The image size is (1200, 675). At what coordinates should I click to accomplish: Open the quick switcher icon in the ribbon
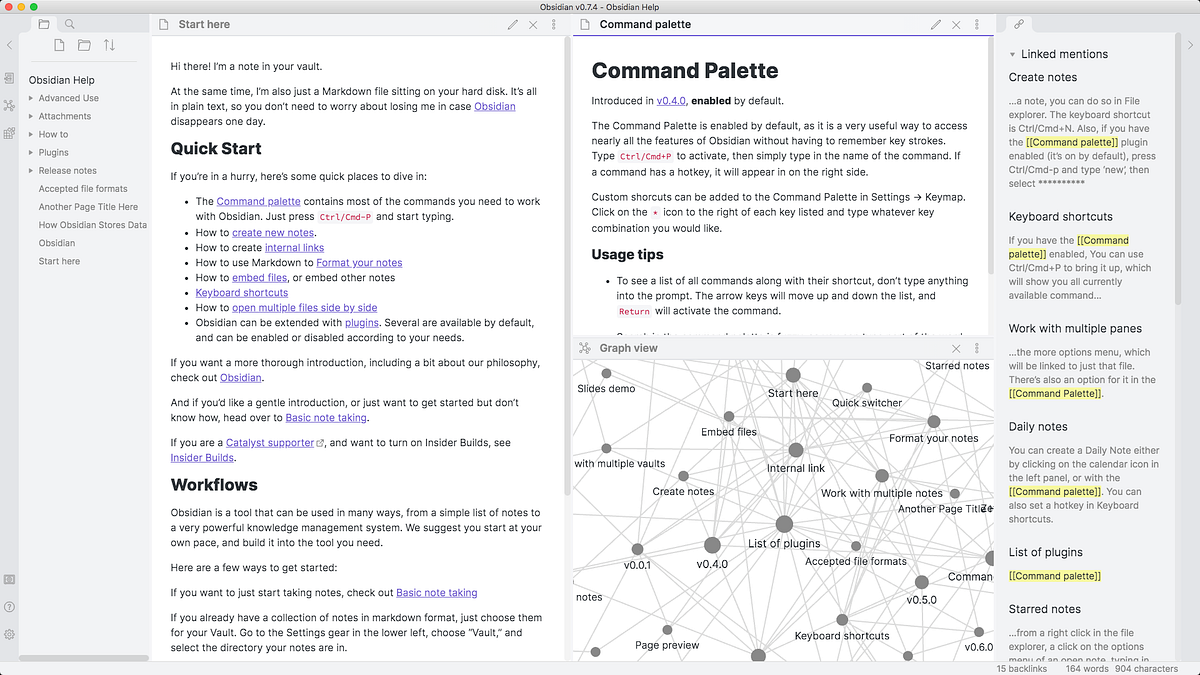click(x=10, y=78)
